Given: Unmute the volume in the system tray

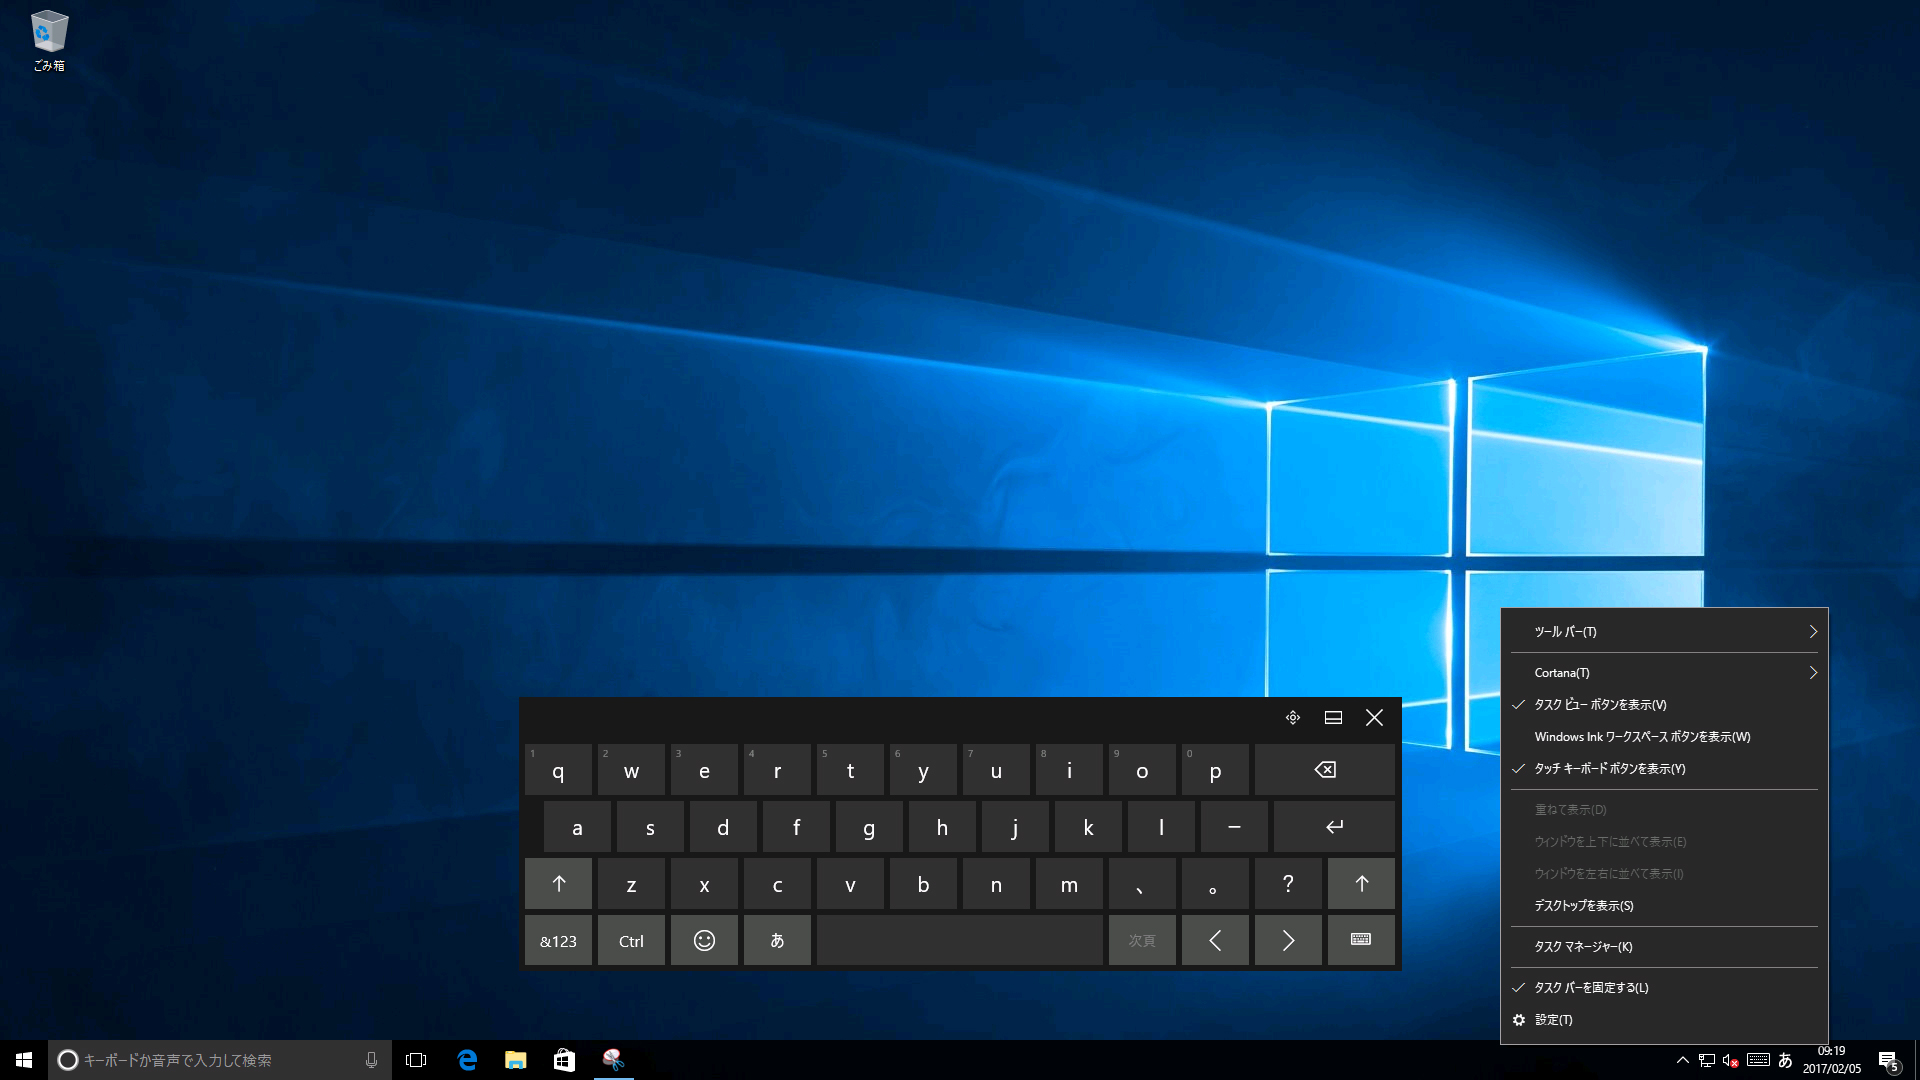Looking at the screenshot, I should click(x=1731, y=1060).
